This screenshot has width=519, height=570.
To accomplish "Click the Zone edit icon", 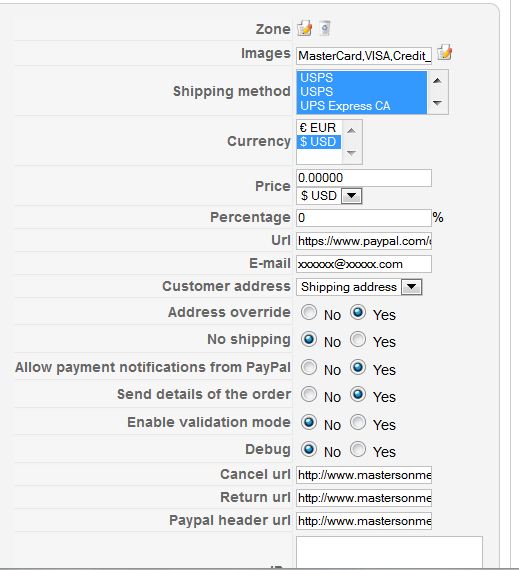I will click(x=304, y=28).
